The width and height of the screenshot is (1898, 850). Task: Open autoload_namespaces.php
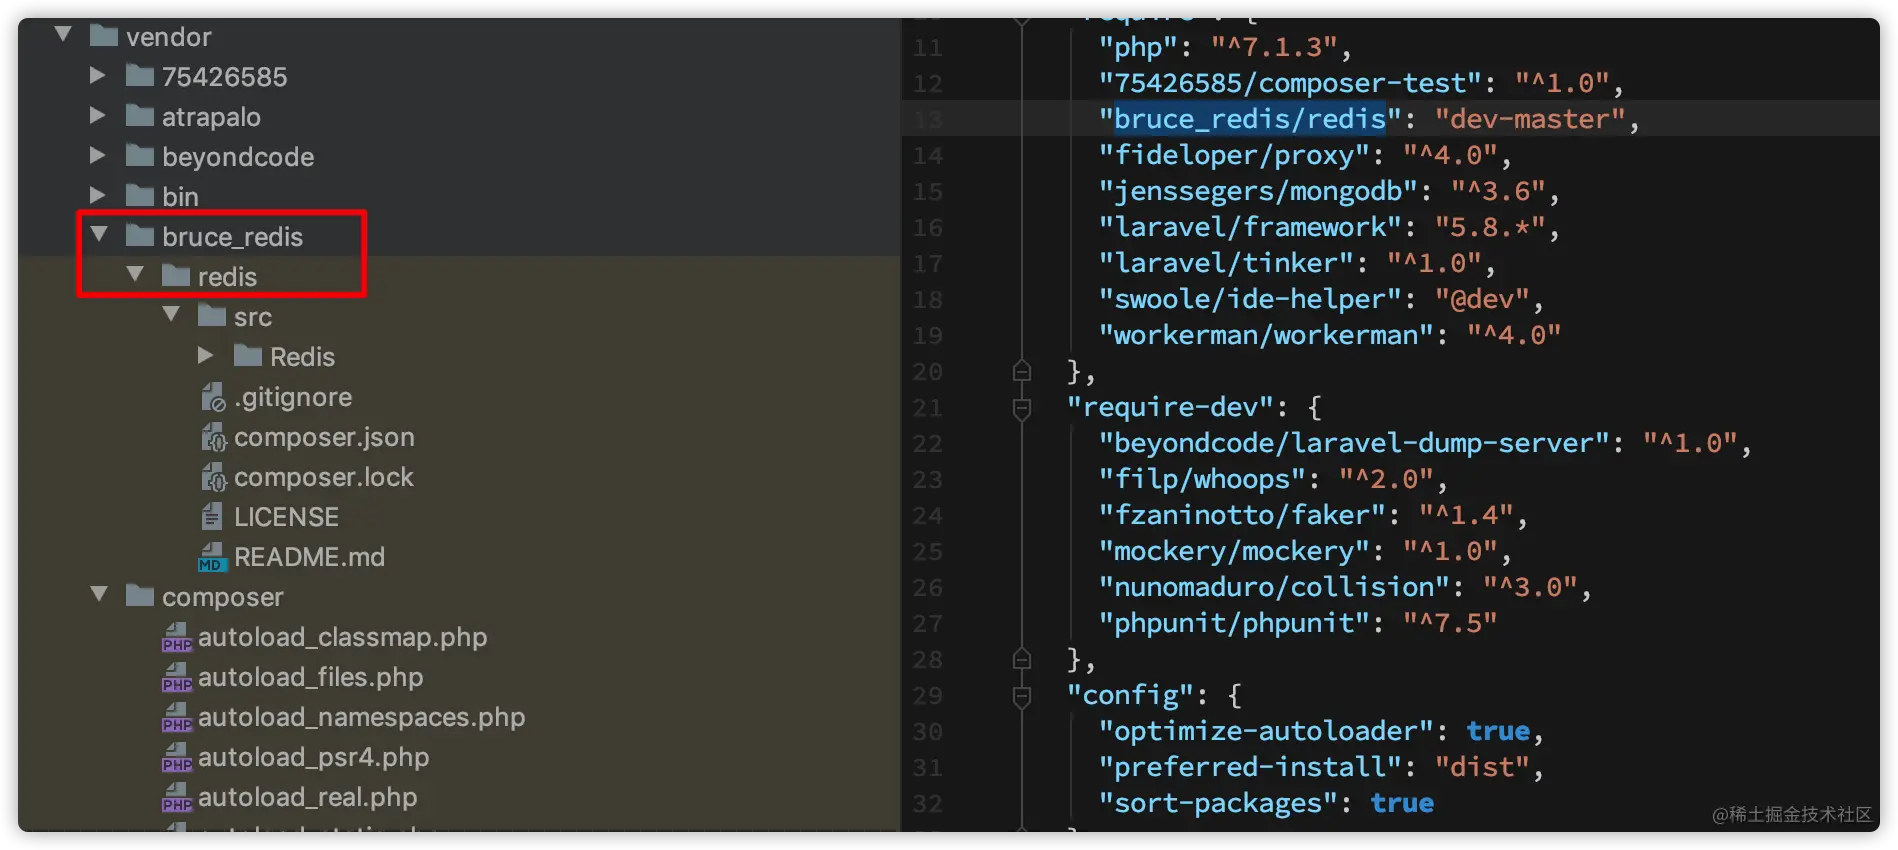361,717
